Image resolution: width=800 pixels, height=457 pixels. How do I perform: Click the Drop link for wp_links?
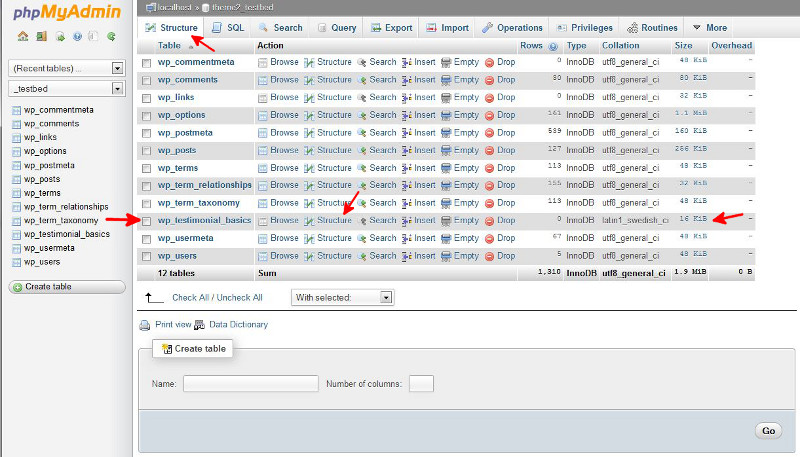point(506,97)
